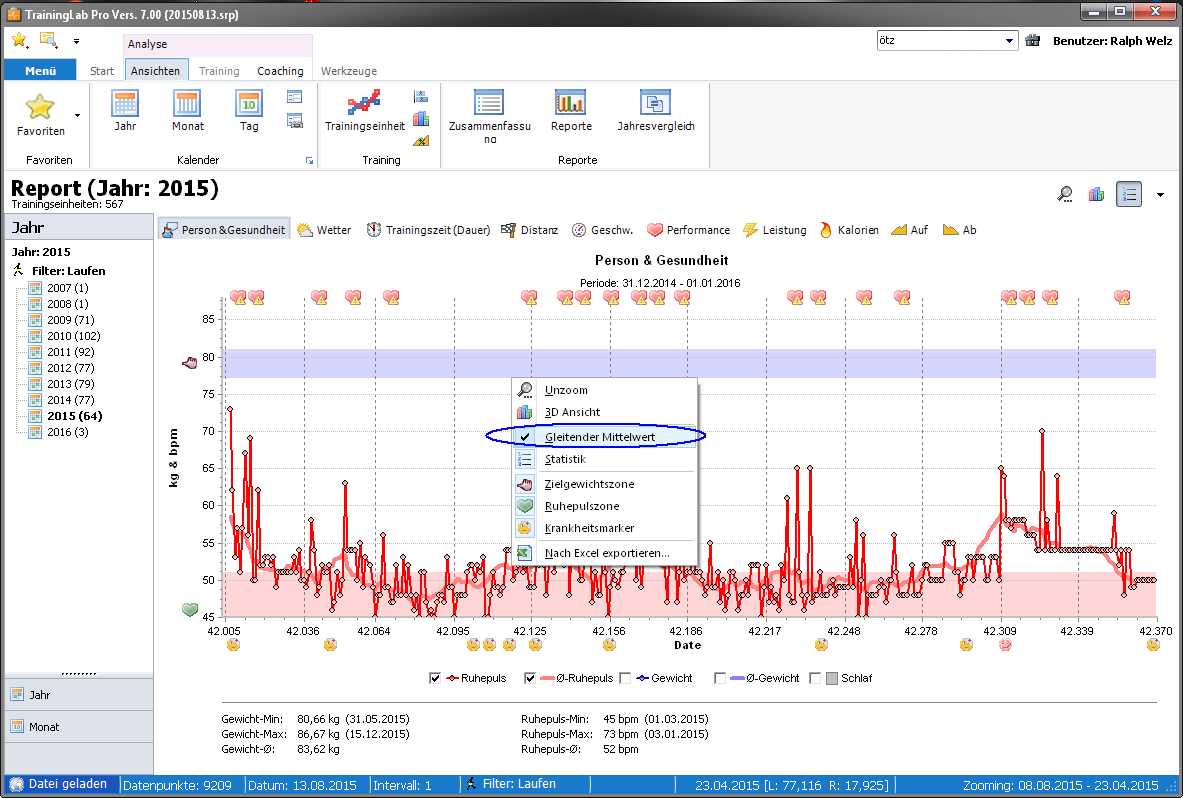Click the yellow triangle ruler icon in Training group
1183x798 pixels.
[421, 140]
